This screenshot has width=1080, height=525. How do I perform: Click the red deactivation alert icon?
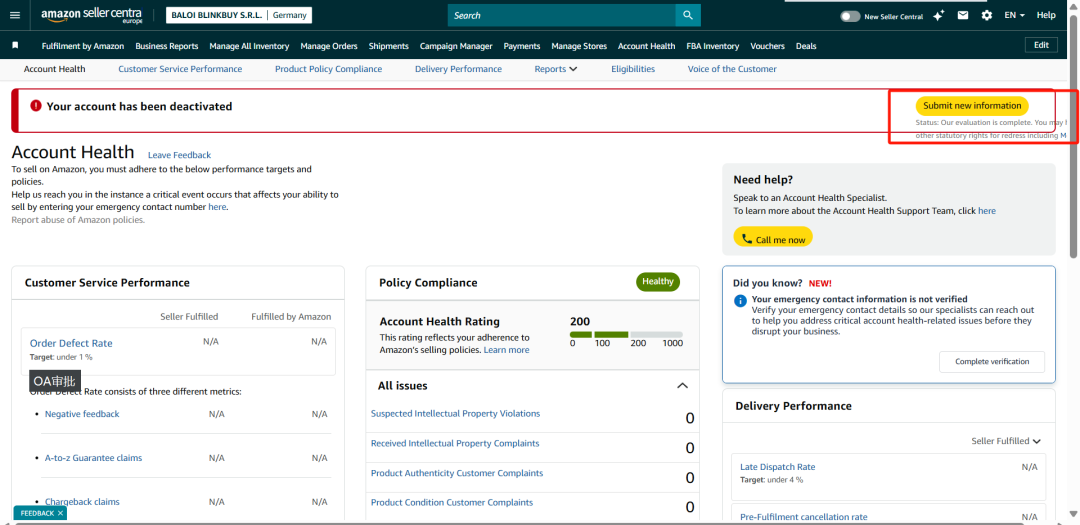click(36, 106)
